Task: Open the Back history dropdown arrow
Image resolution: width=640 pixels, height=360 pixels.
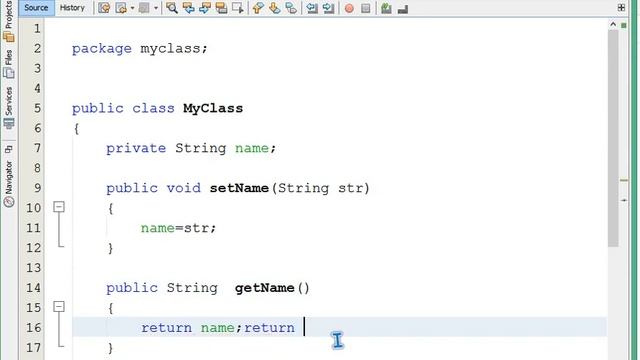Action: pos(132,8)
